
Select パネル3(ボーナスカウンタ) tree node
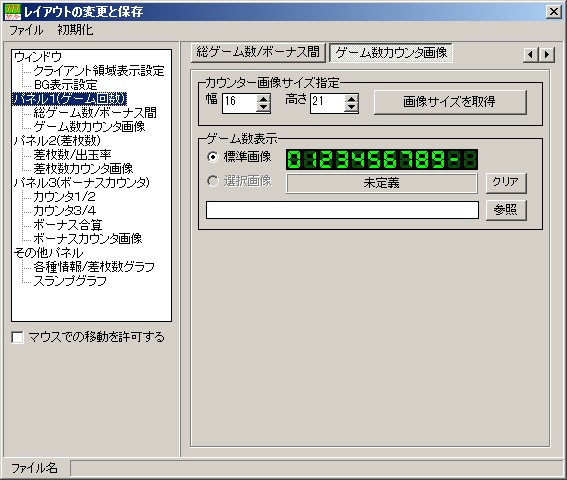pos(81,182)
